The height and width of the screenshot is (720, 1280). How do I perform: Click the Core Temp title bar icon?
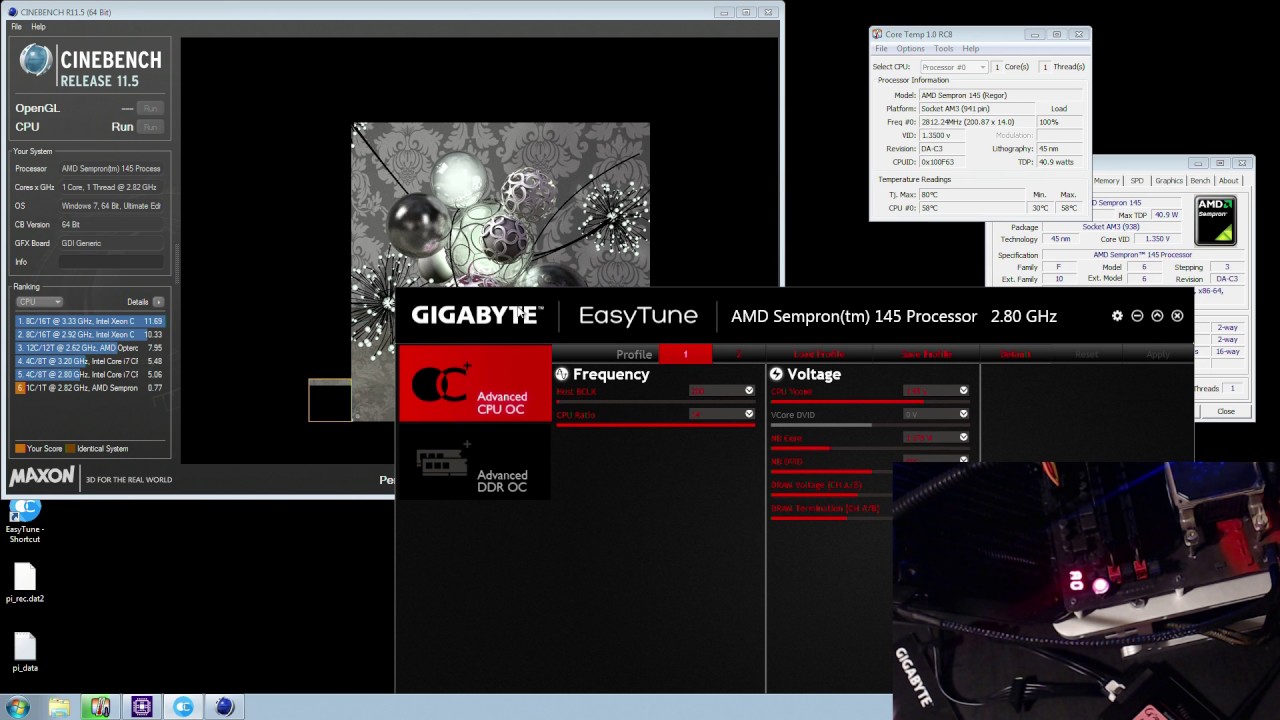pos(877,34)
